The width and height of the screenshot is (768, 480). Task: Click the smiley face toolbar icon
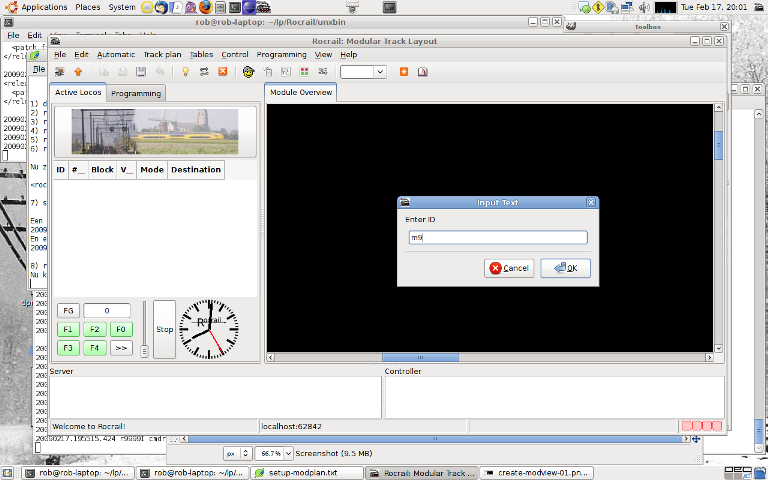[247, 72]
